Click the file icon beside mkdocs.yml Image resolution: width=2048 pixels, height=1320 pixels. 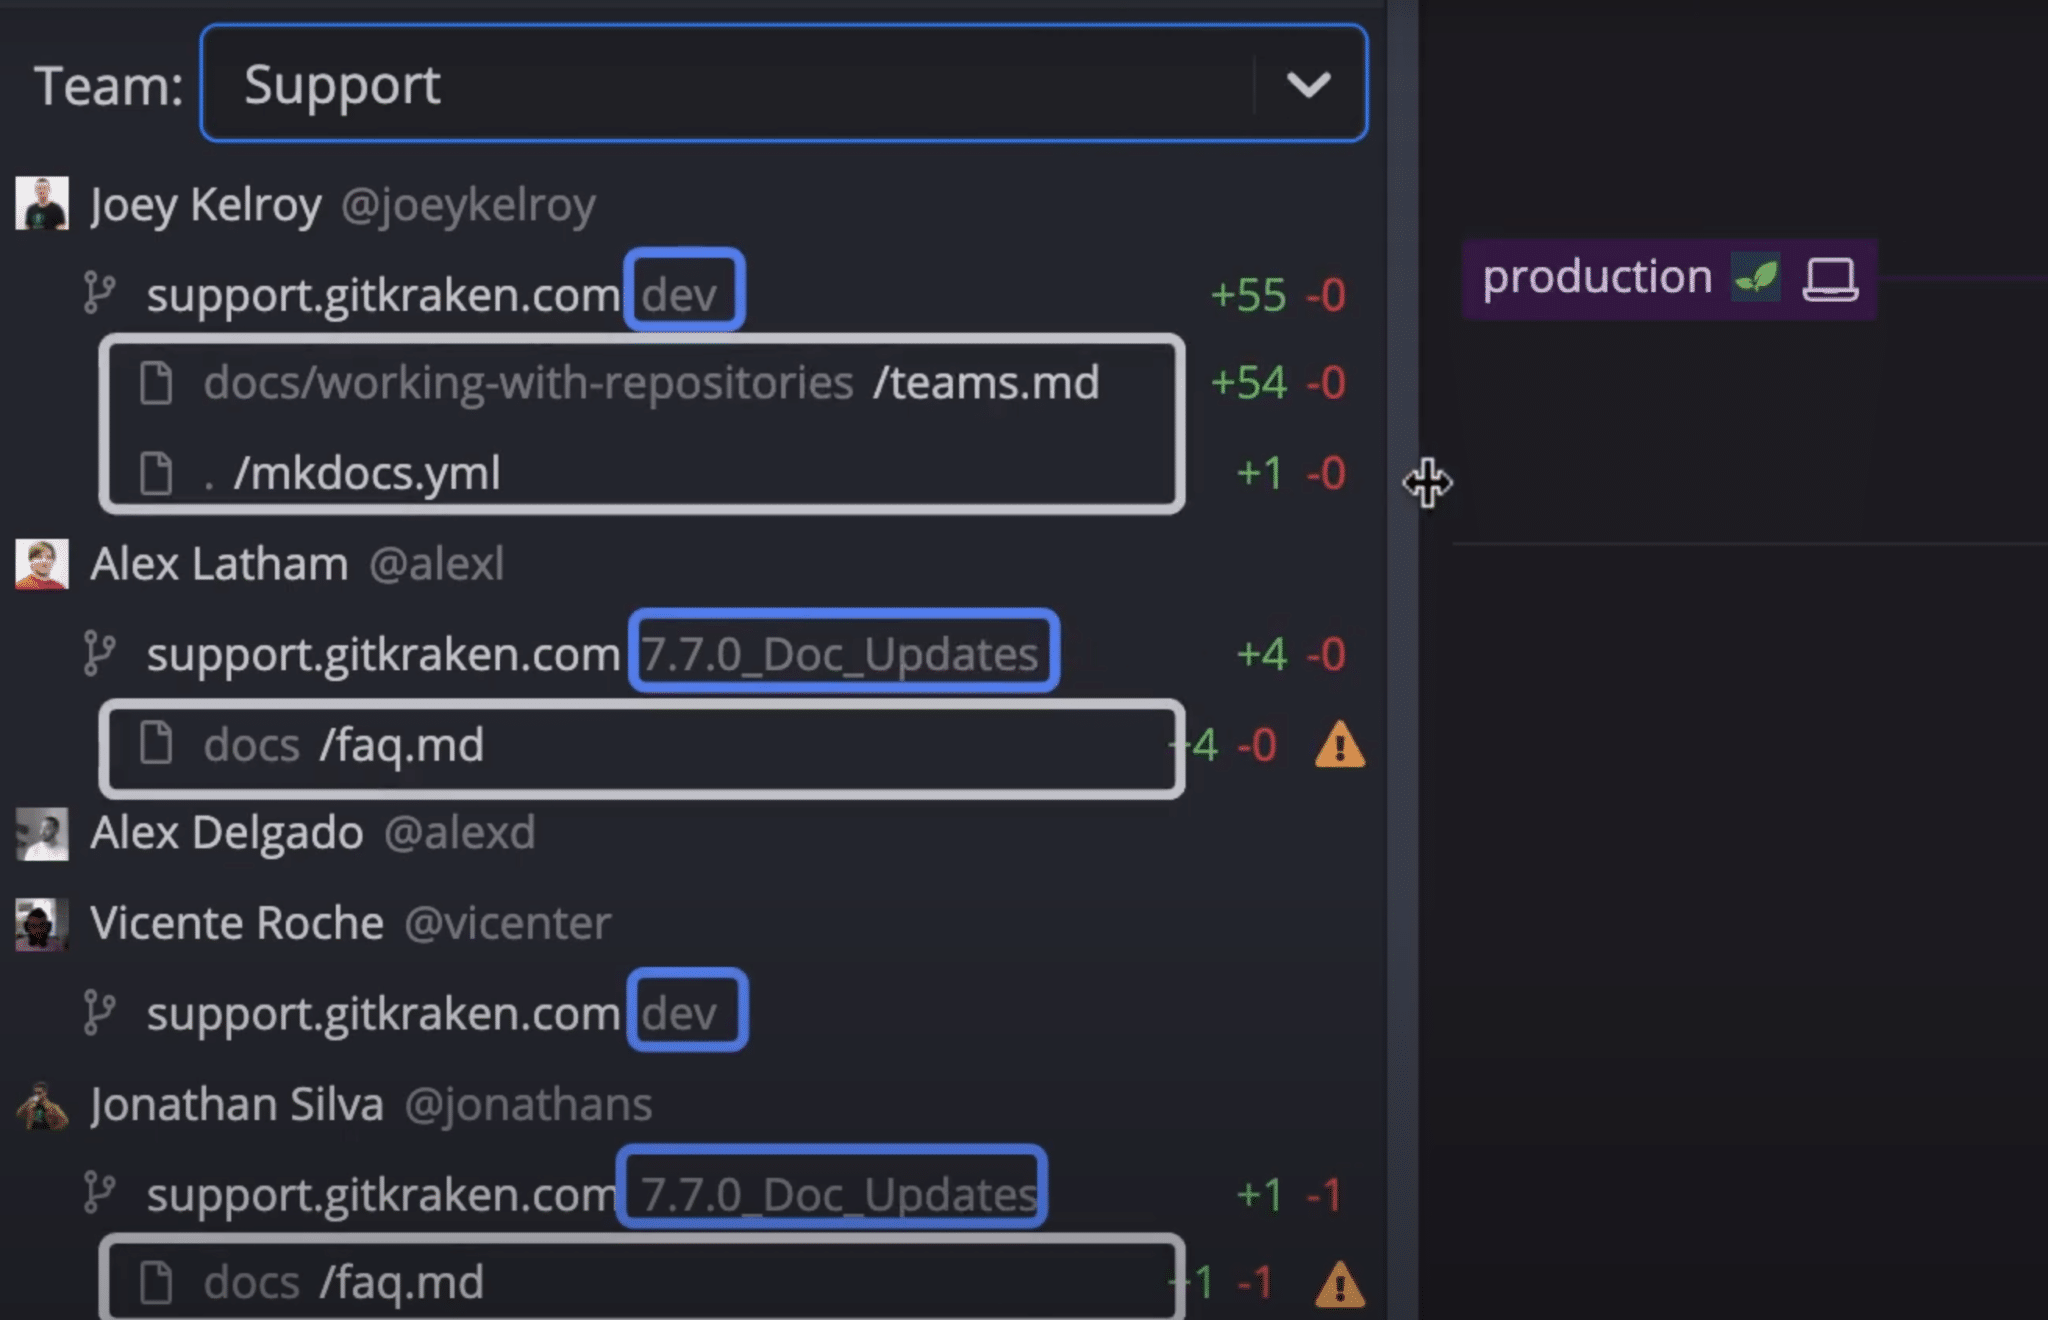156,473
